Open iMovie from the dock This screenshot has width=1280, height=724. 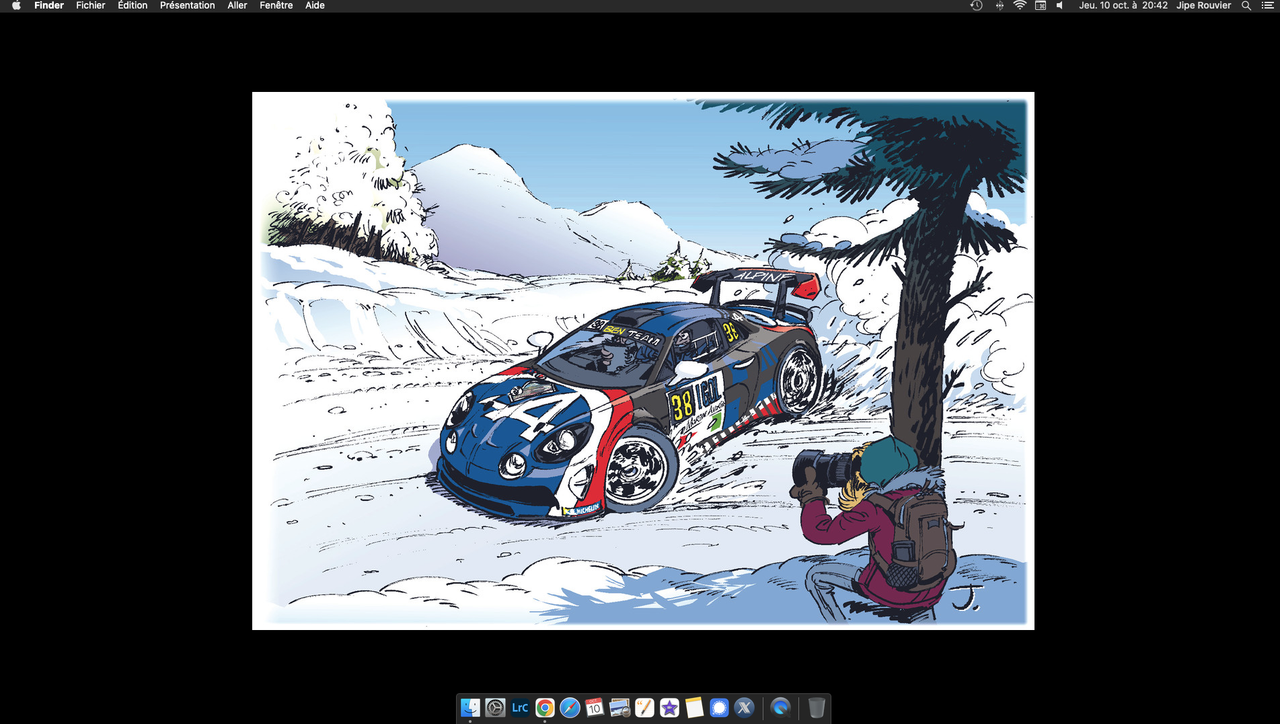click(x=669, y=708)
